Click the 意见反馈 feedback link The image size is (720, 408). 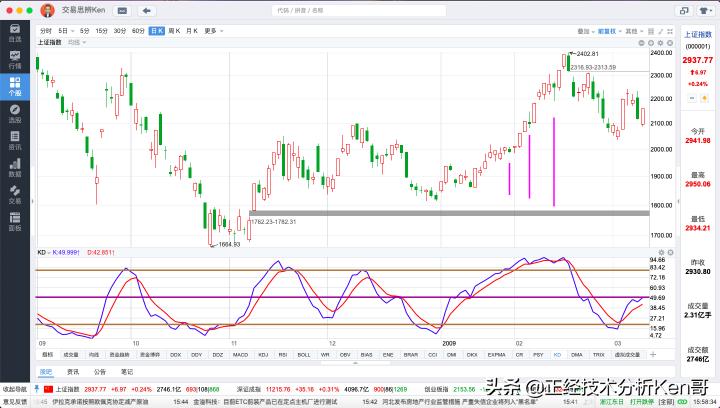point(15,402)
